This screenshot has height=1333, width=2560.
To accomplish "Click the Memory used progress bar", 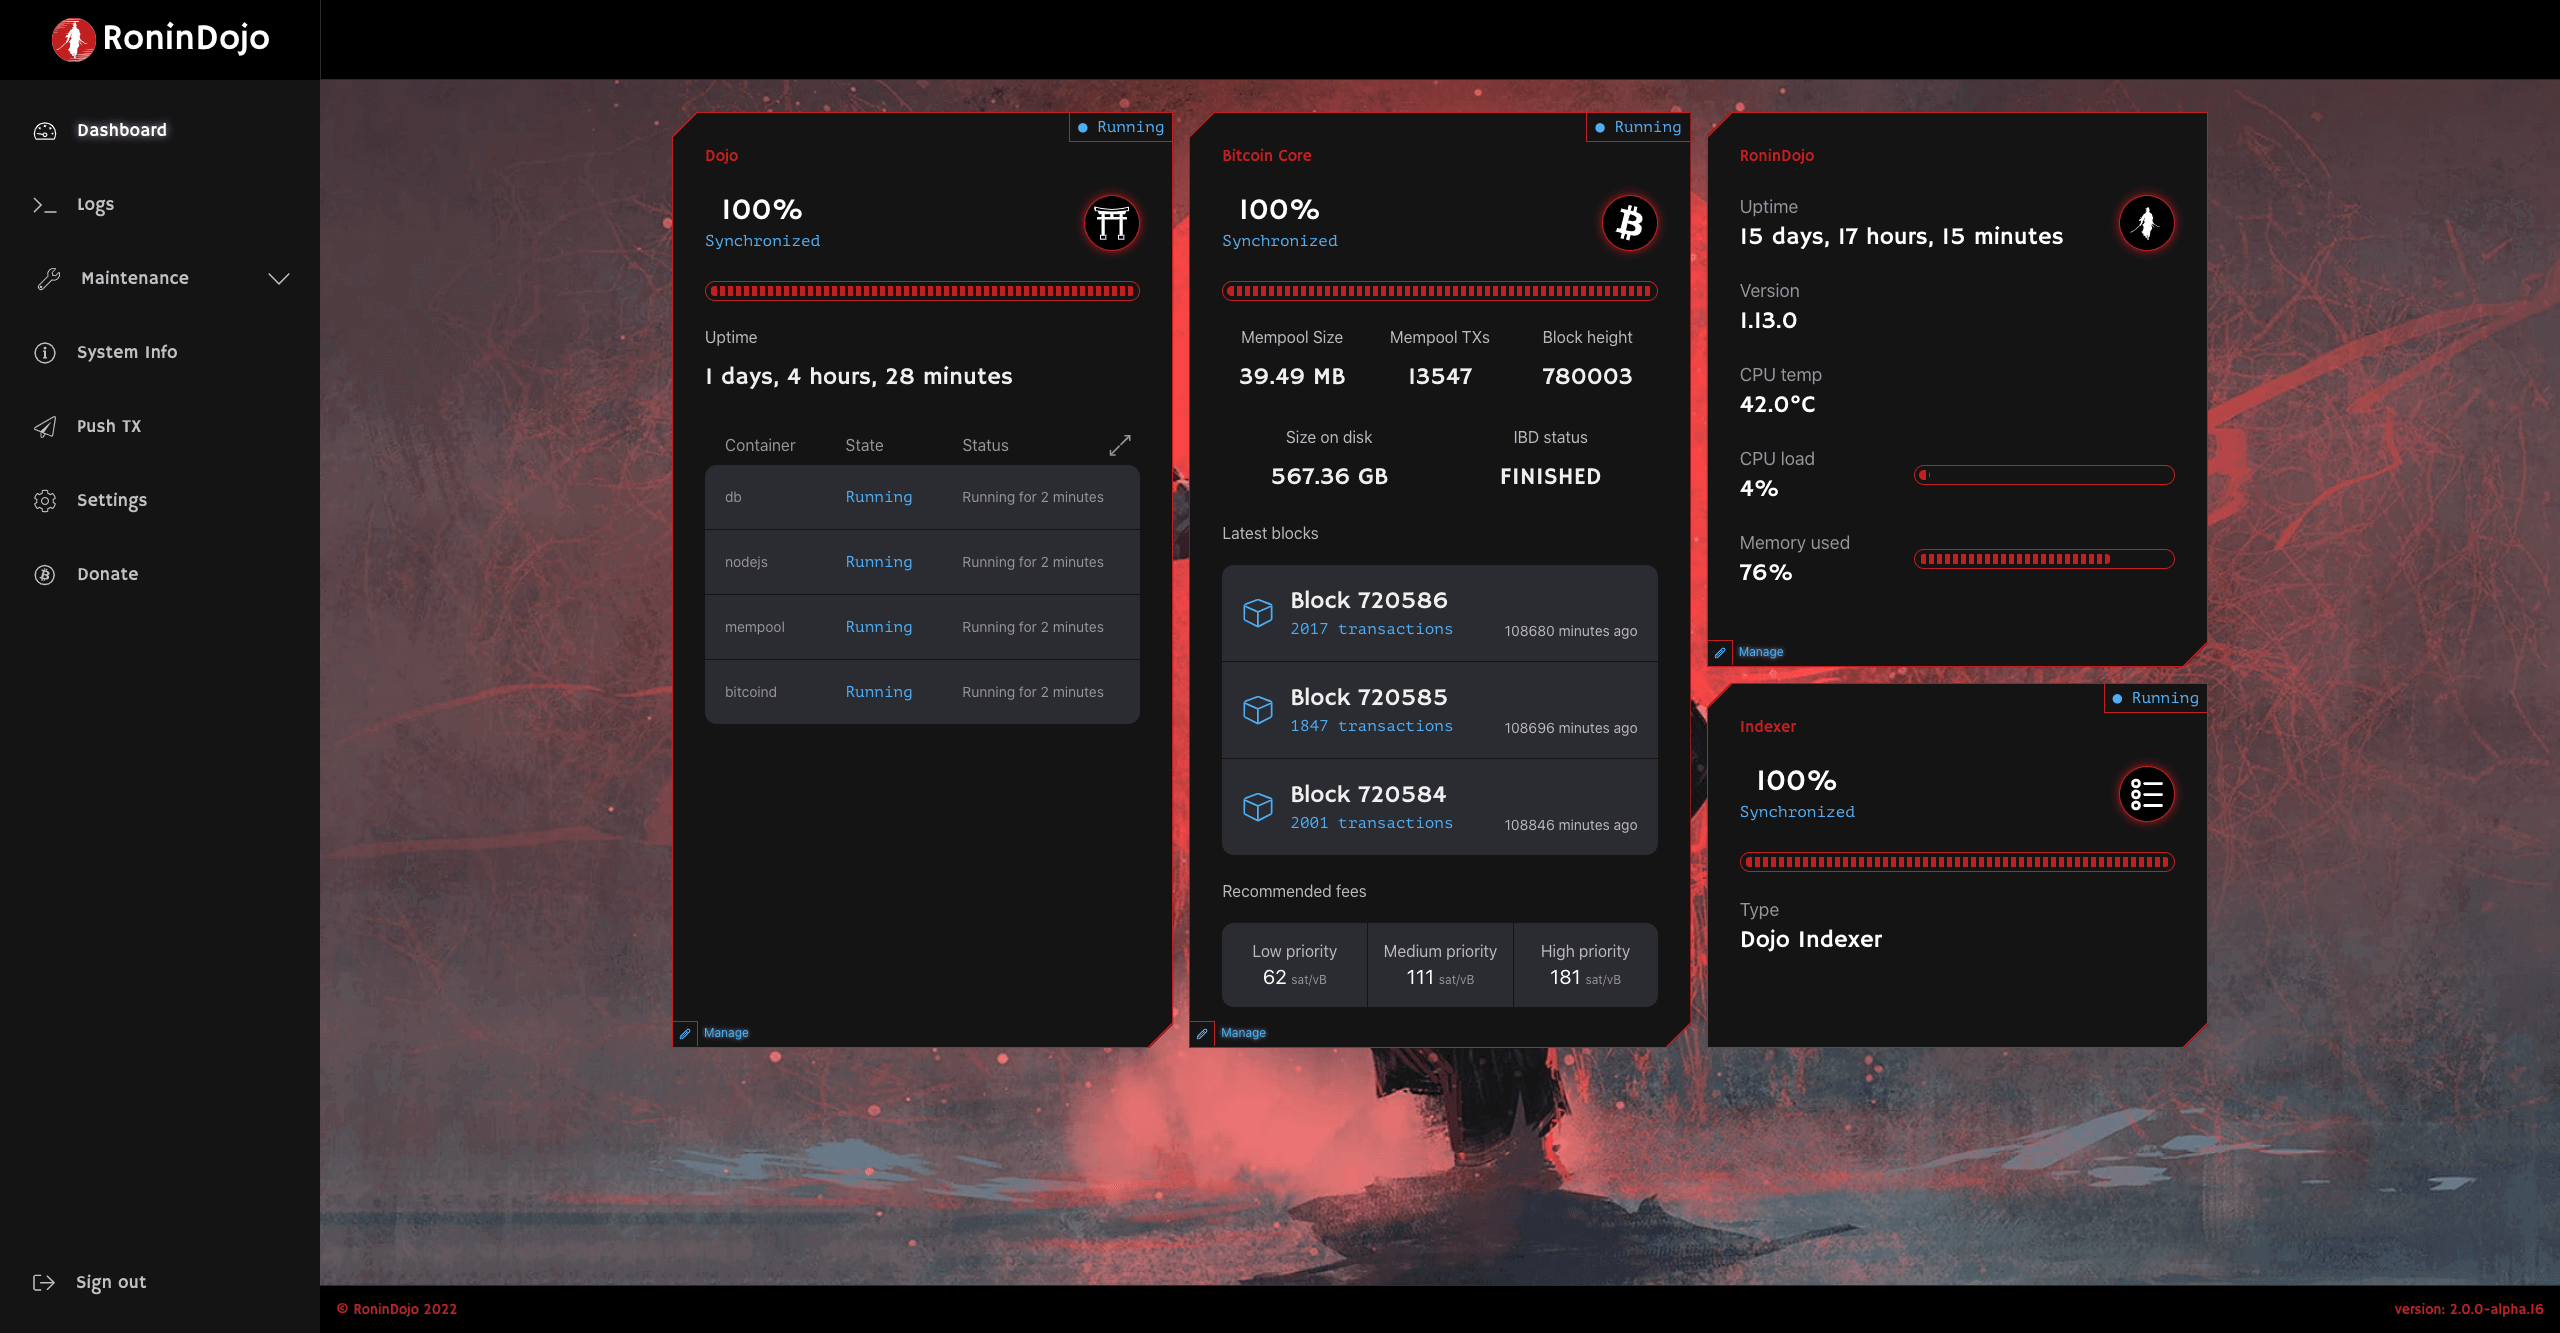I will click(x=2044, y=559).
